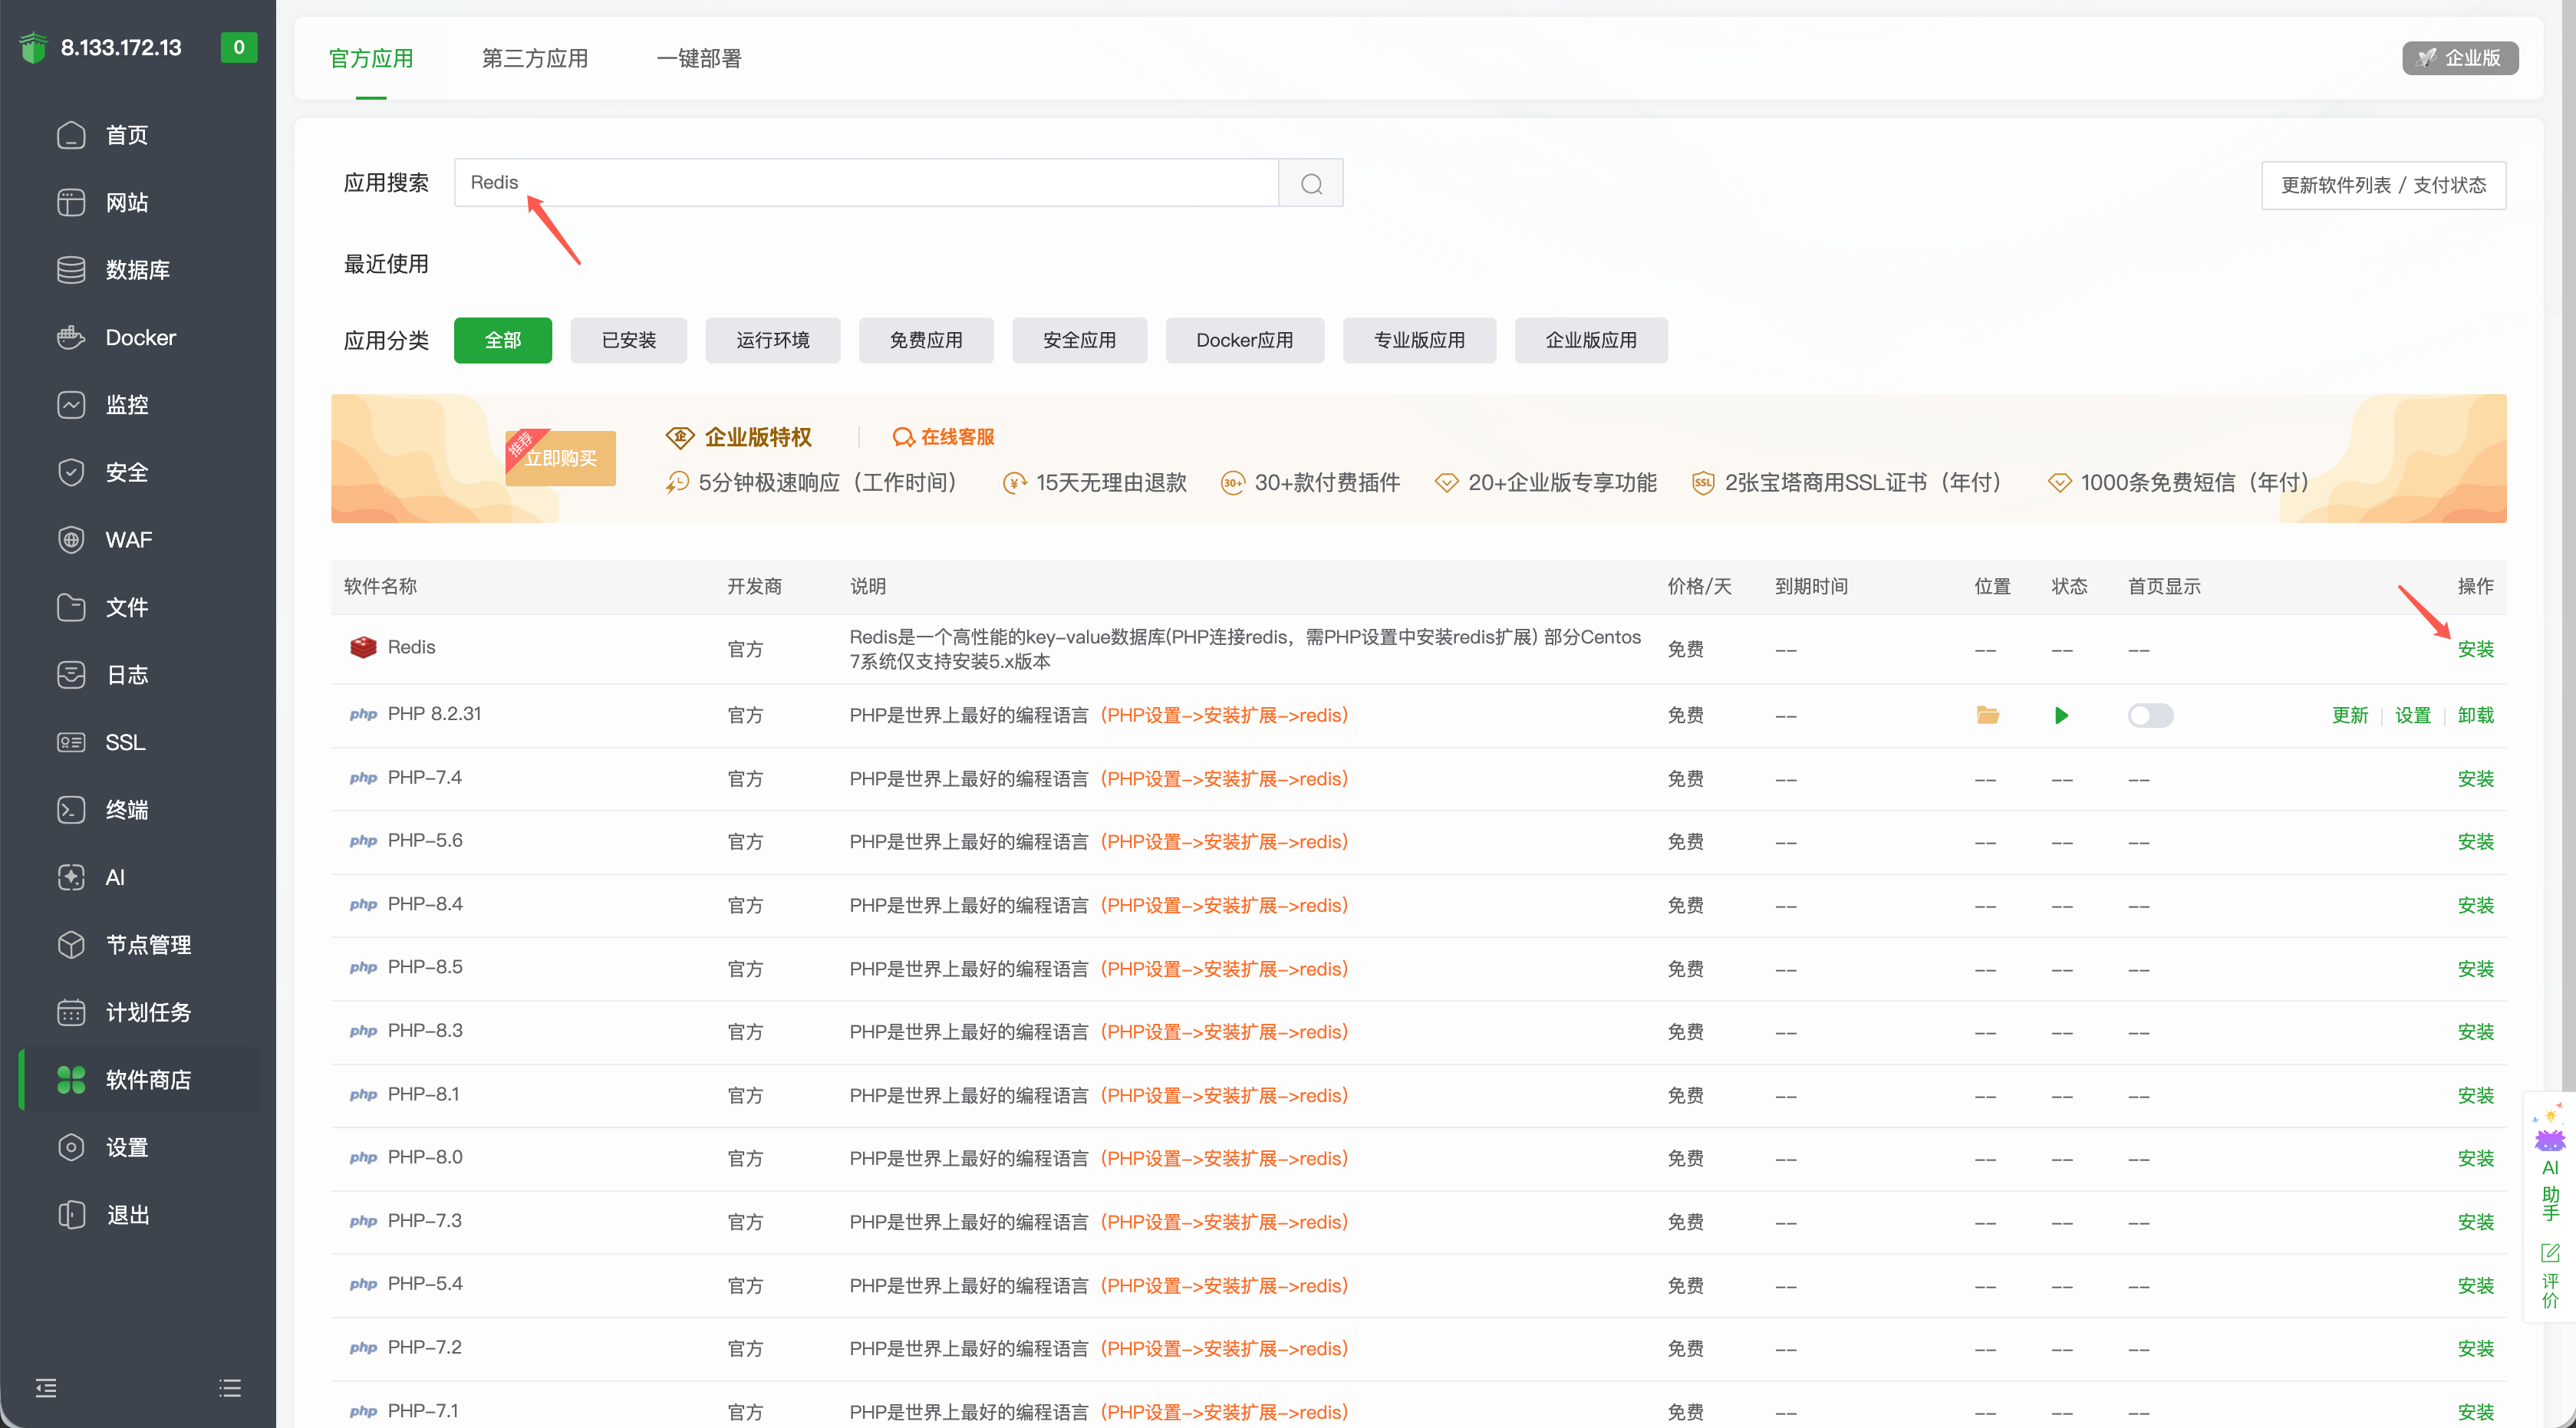Open the 网站 website sidebar icon
2576x1428 pixels.
pos(71,202)
